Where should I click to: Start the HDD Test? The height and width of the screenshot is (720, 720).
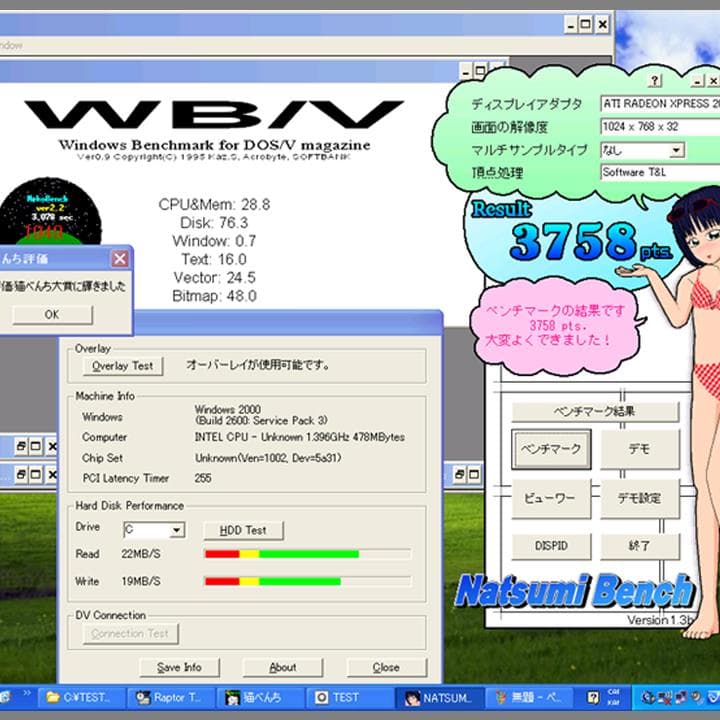click(243, 530)
